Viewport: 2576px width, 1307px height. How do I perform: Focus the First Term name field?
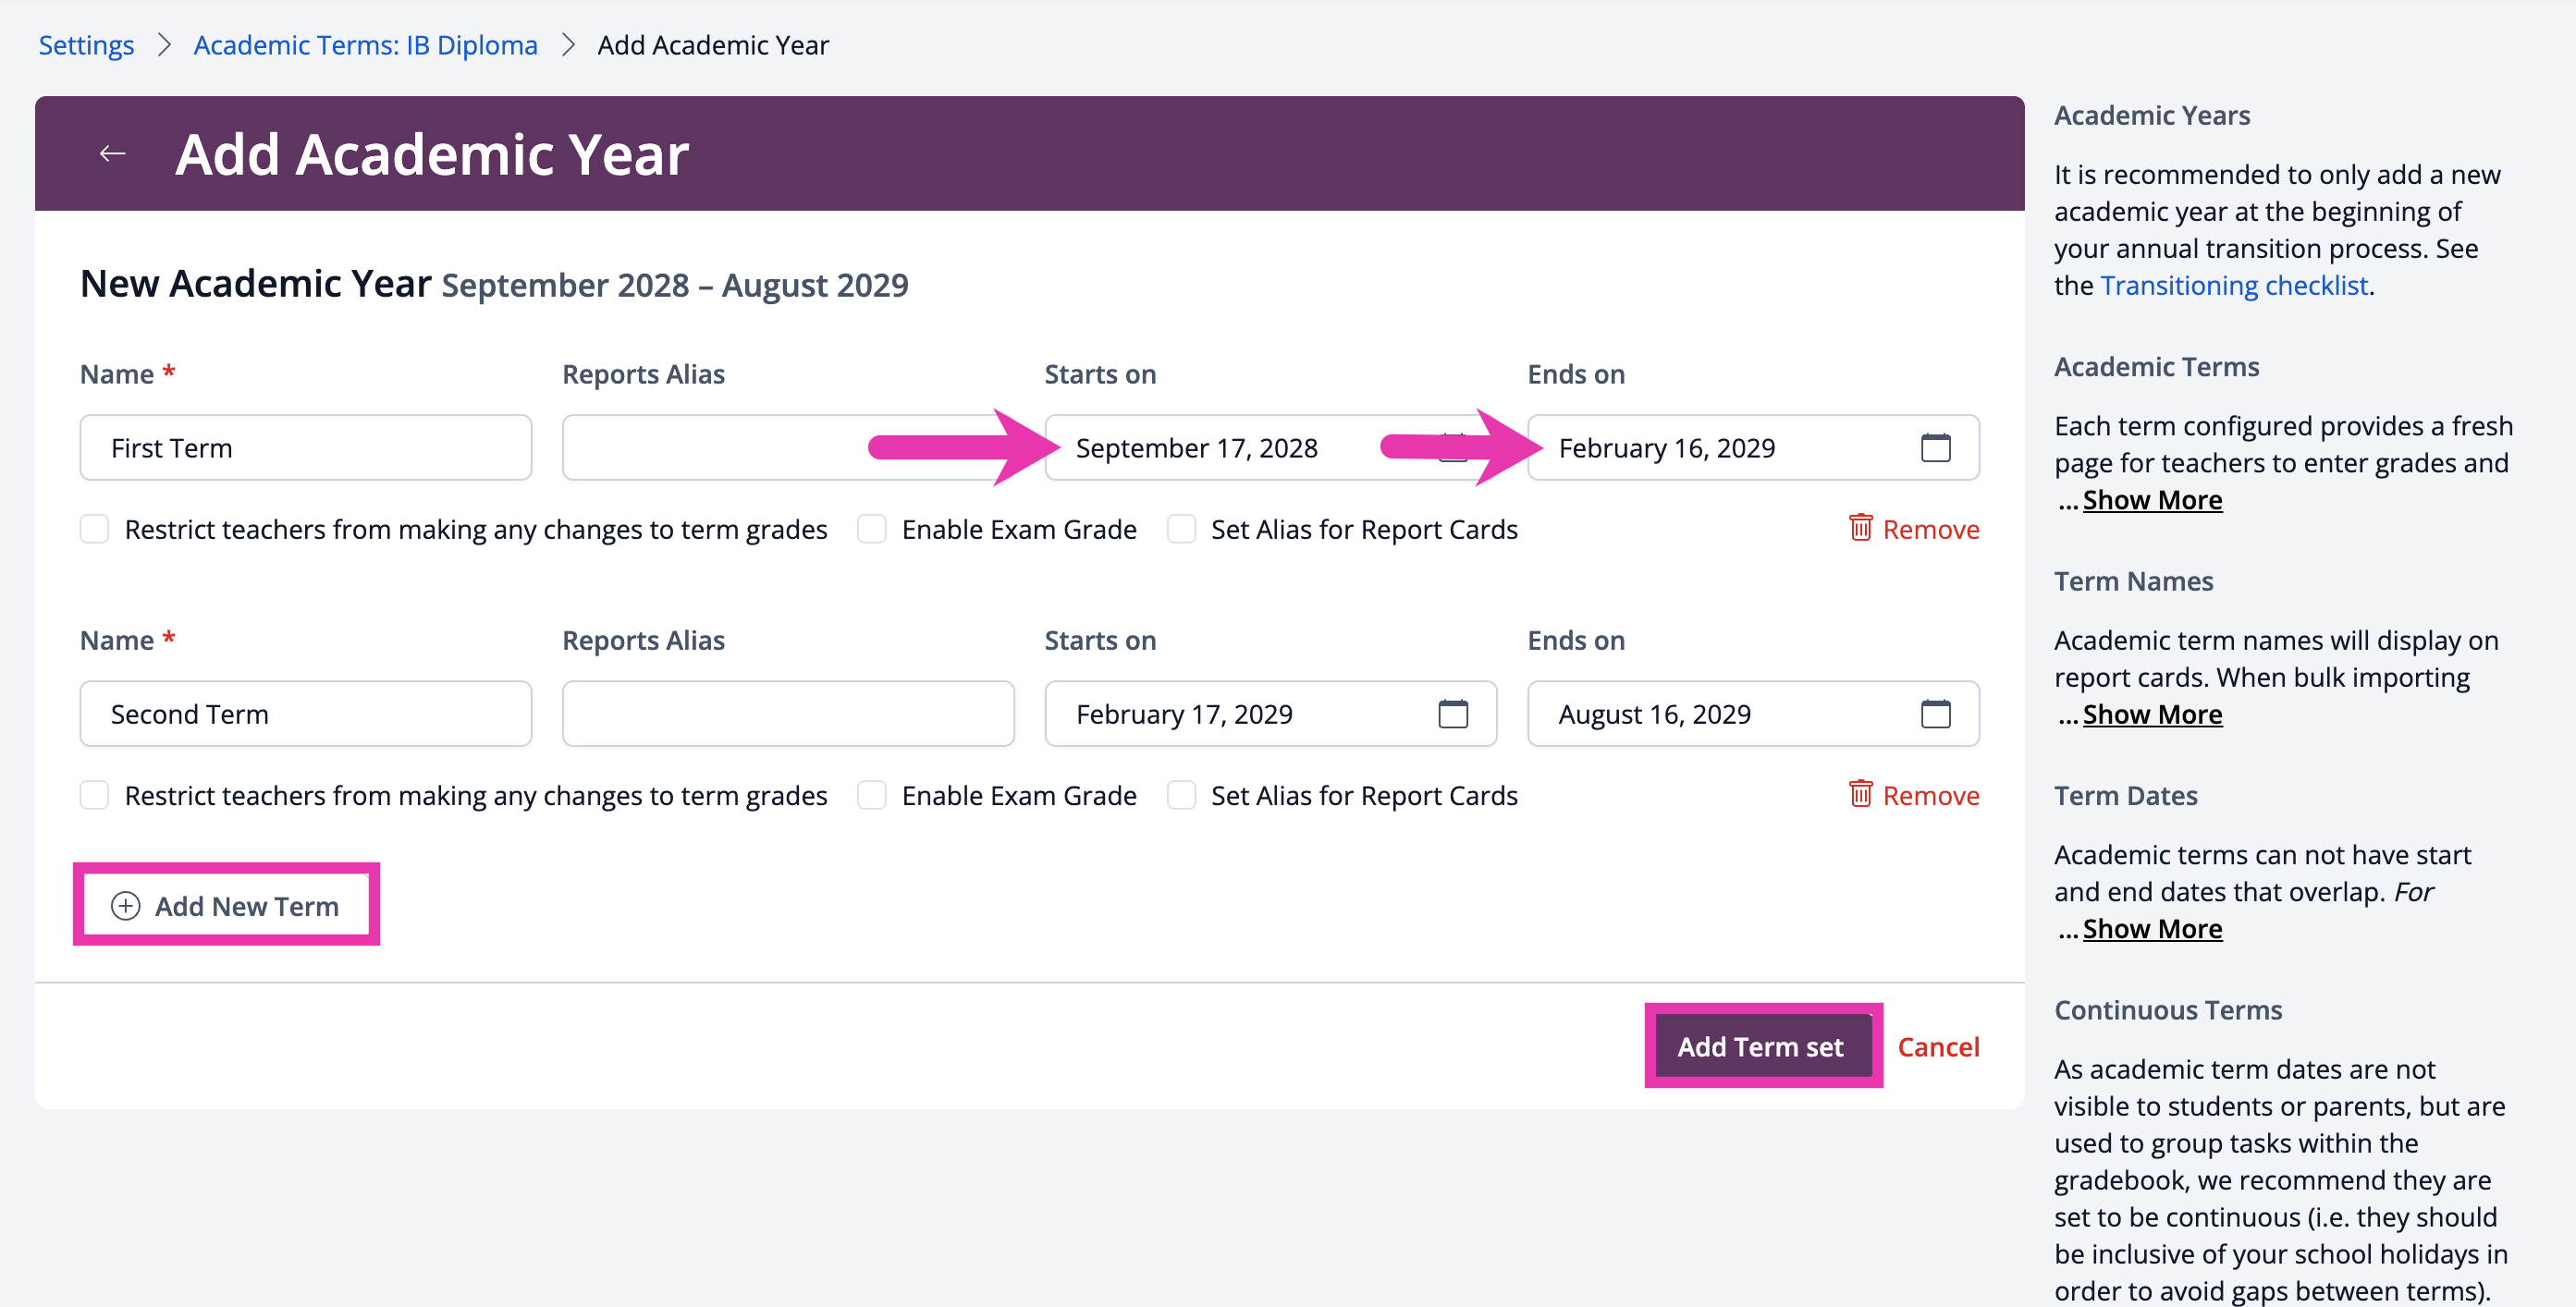(305, 447)
